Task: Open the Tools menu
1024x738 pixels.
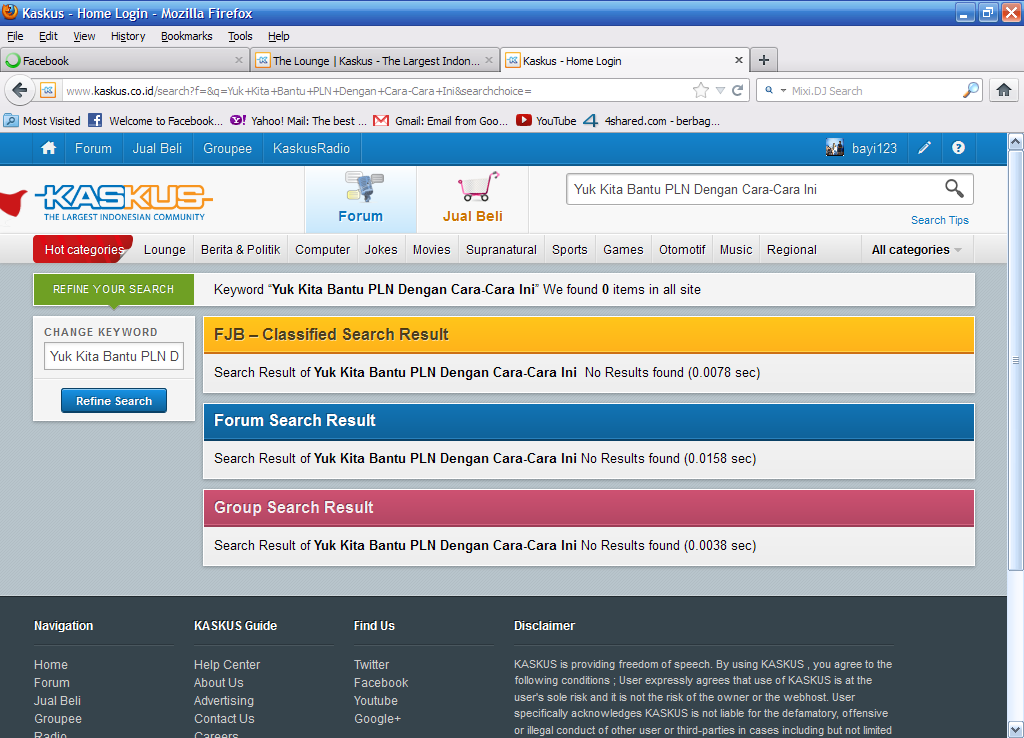Action: (x=240, y=36)
